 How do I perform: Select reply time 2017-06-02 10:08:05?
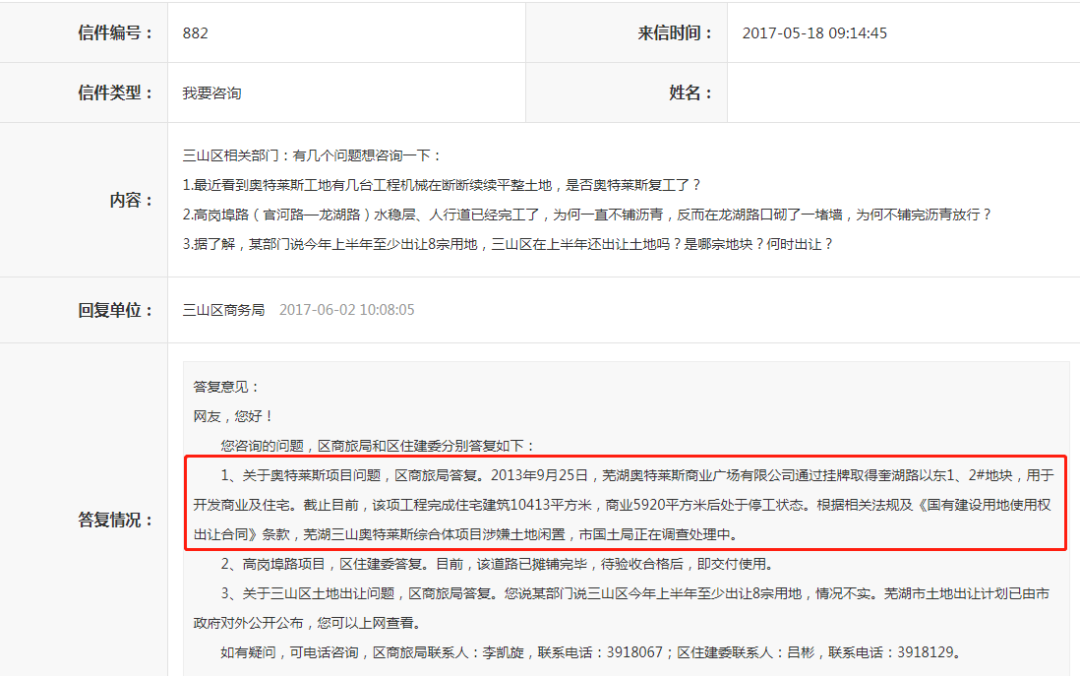click(346, 310)
